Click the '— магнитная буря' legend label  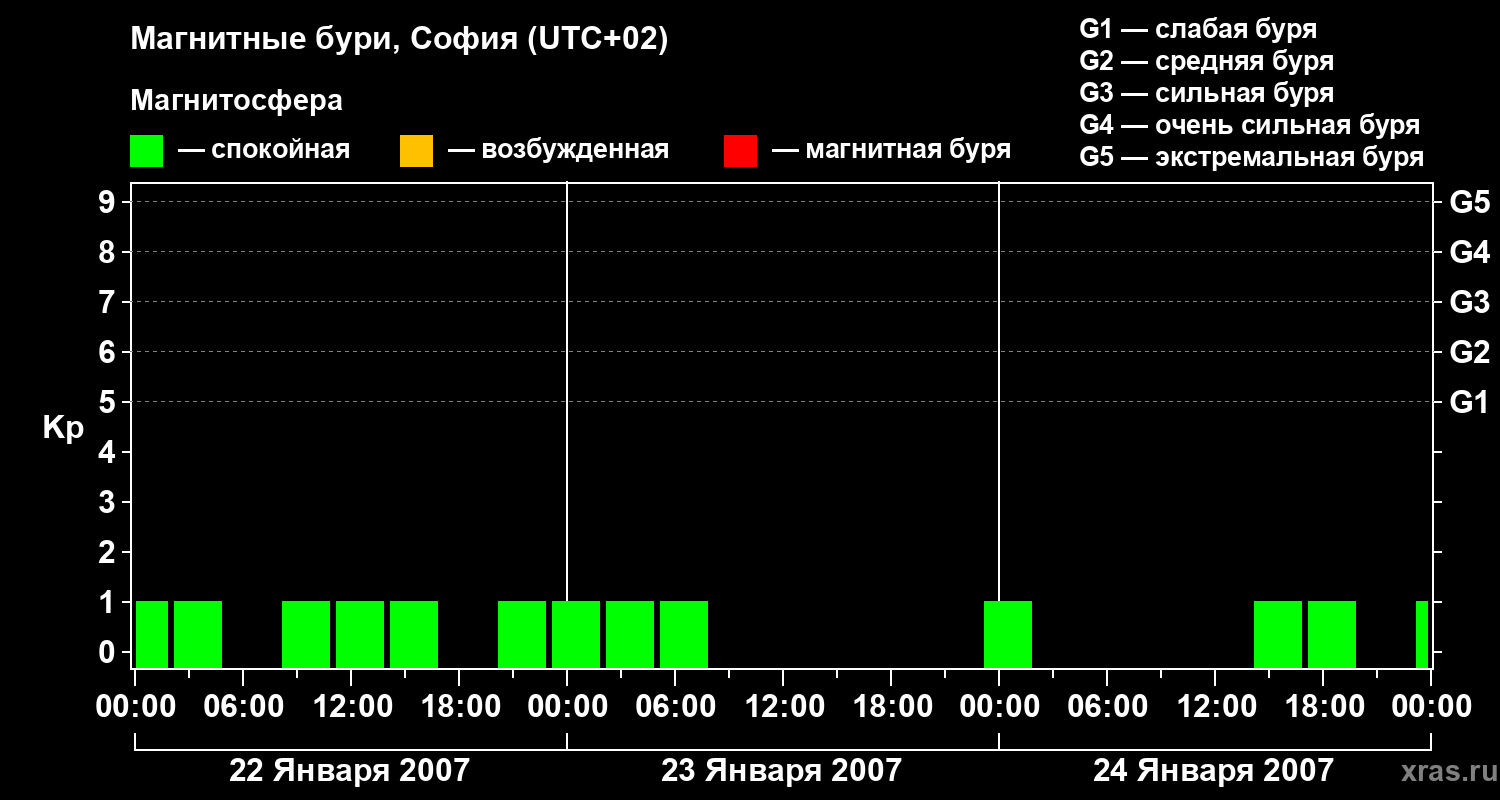click(x=891, y=151)
